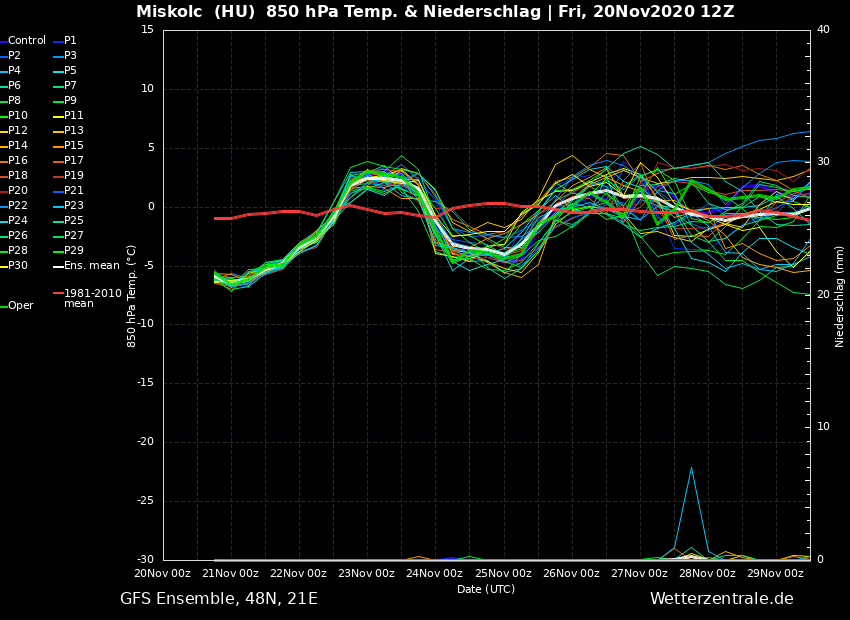This screenshot has height=620, width=850.
Task: Click the P29 legend label
Action: pos(73,251)
